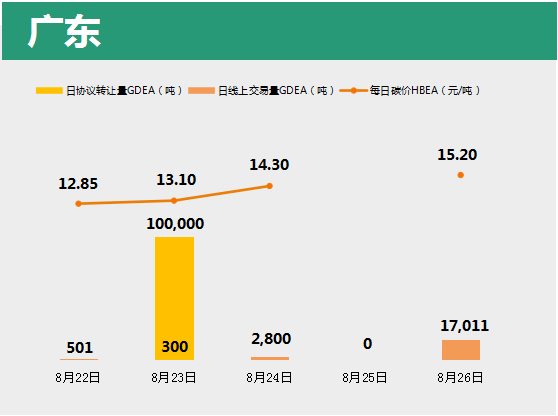558x416 pixels.
Task: Click the 日协议转让量GDEA legend text
Action: pyautogui.click(x=124, y=91)
